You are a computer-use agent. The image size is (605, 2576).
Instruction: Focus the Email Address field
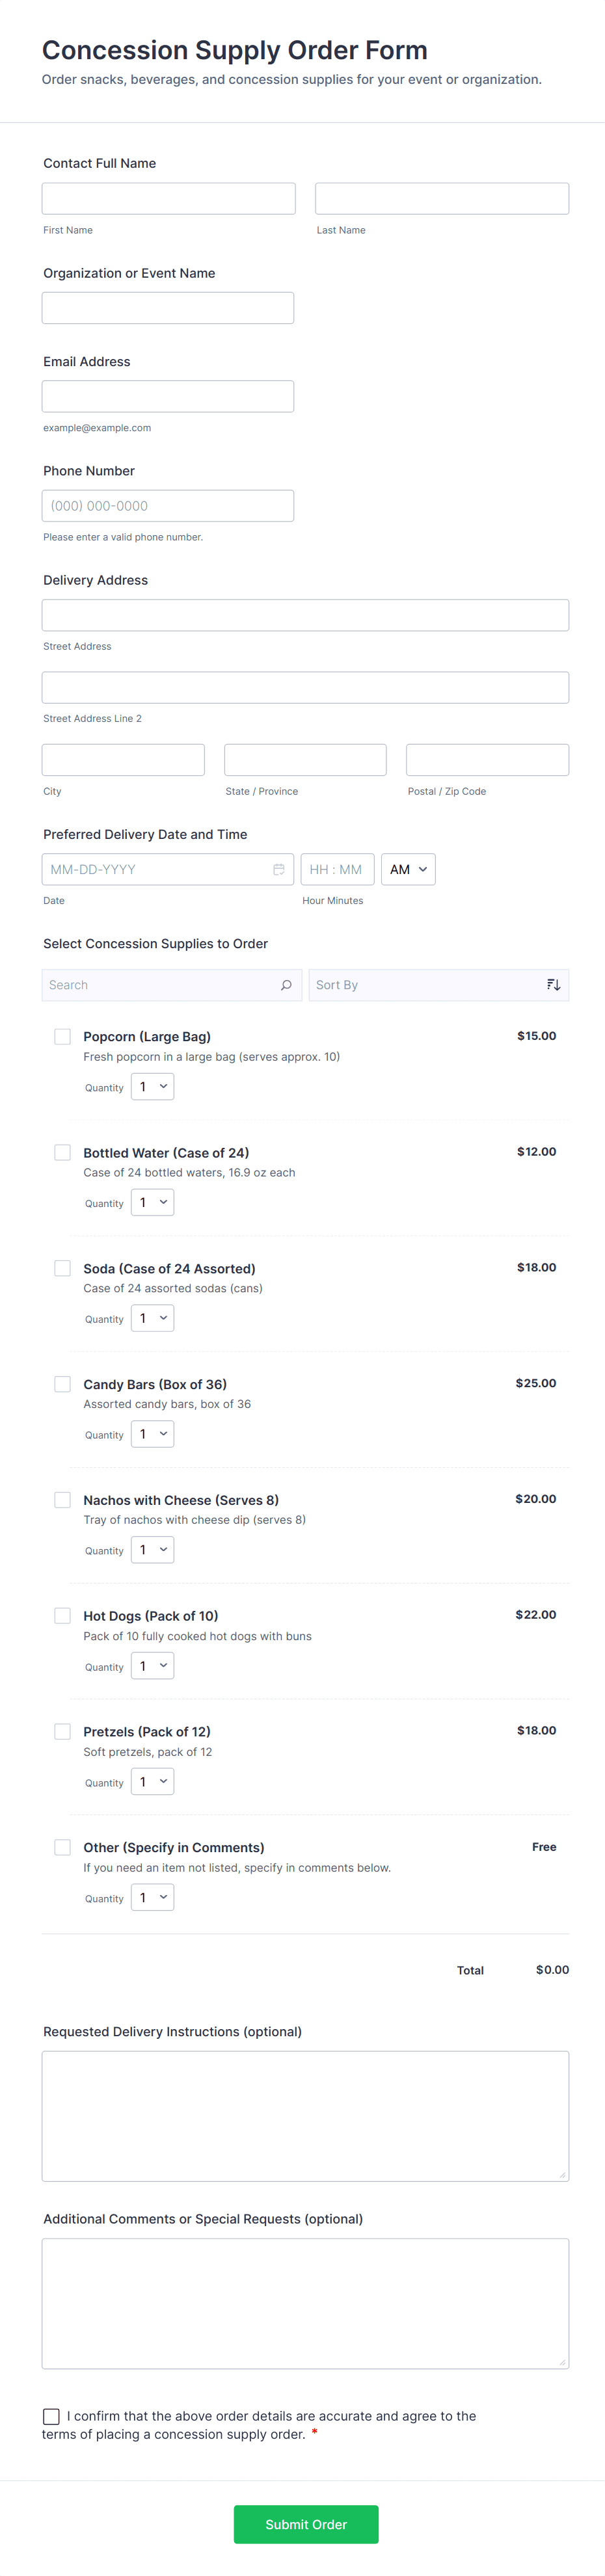point(168,396)
